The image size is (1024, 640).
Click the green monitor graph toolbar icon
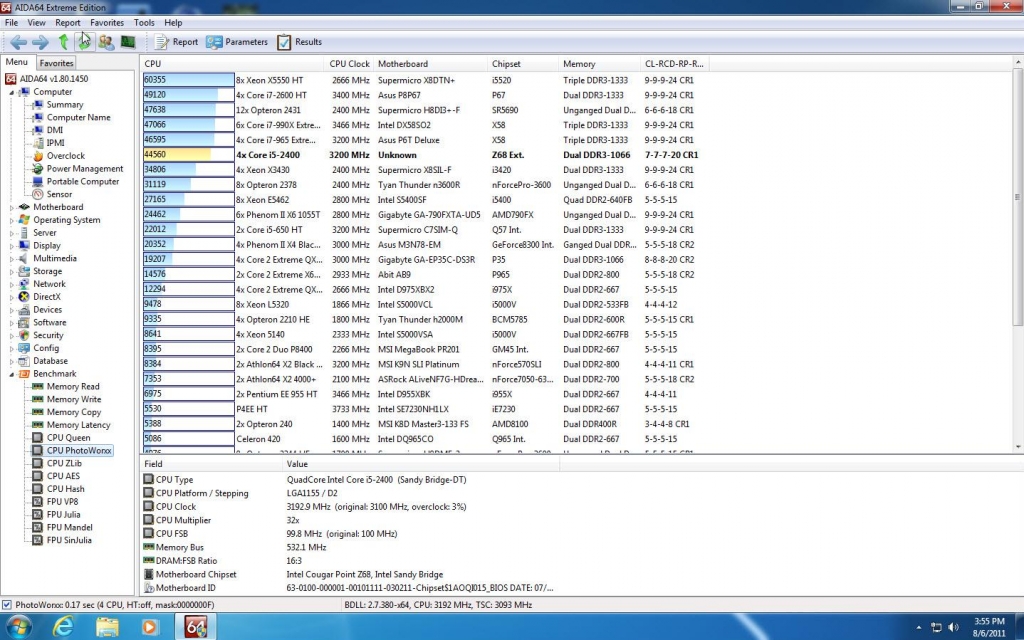[x=128, y=41]
